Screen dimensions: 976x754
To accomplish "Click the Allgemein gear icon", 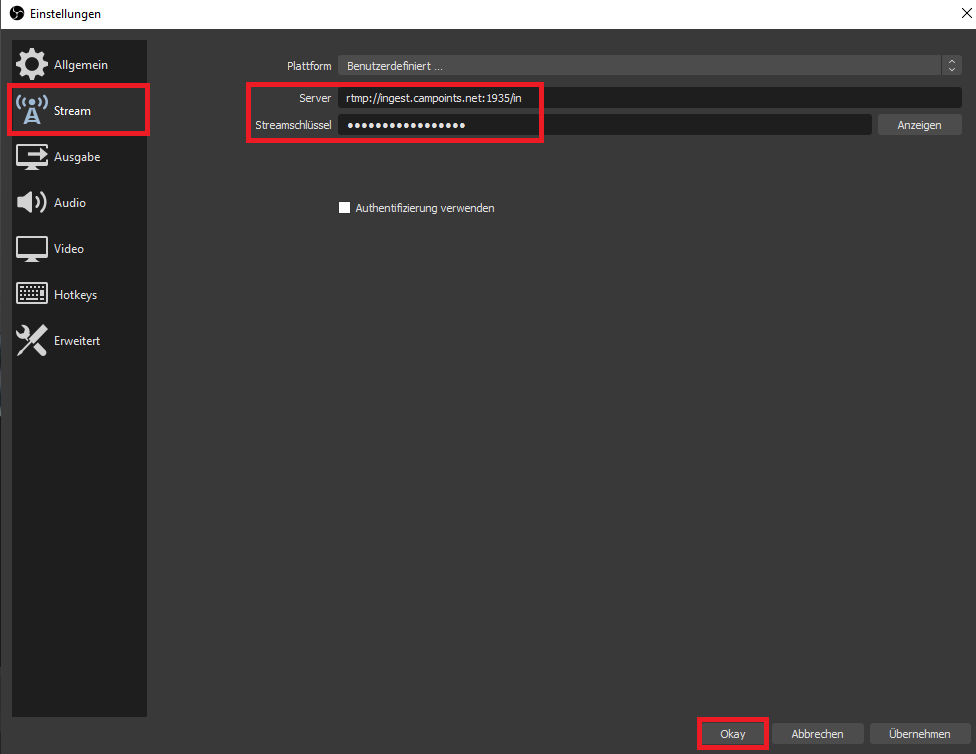I will tap(32, 64).
